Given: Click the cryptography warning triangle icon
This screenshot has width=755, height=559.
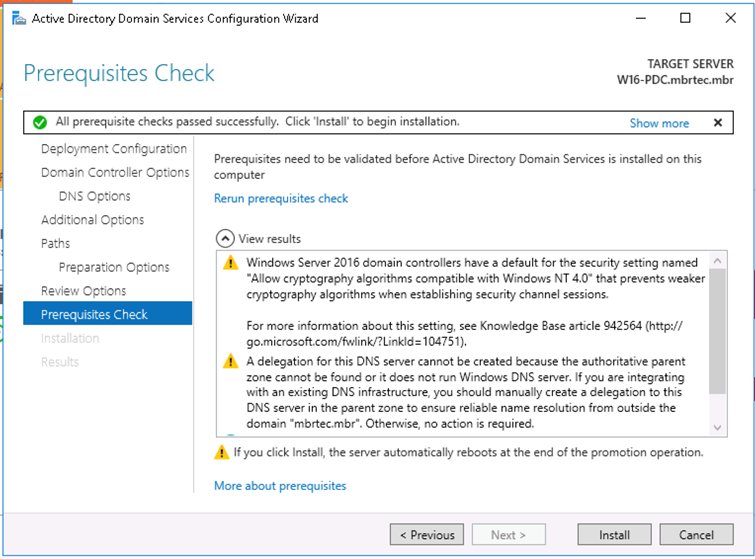Looking at the screenshot, I should point(231,263).
